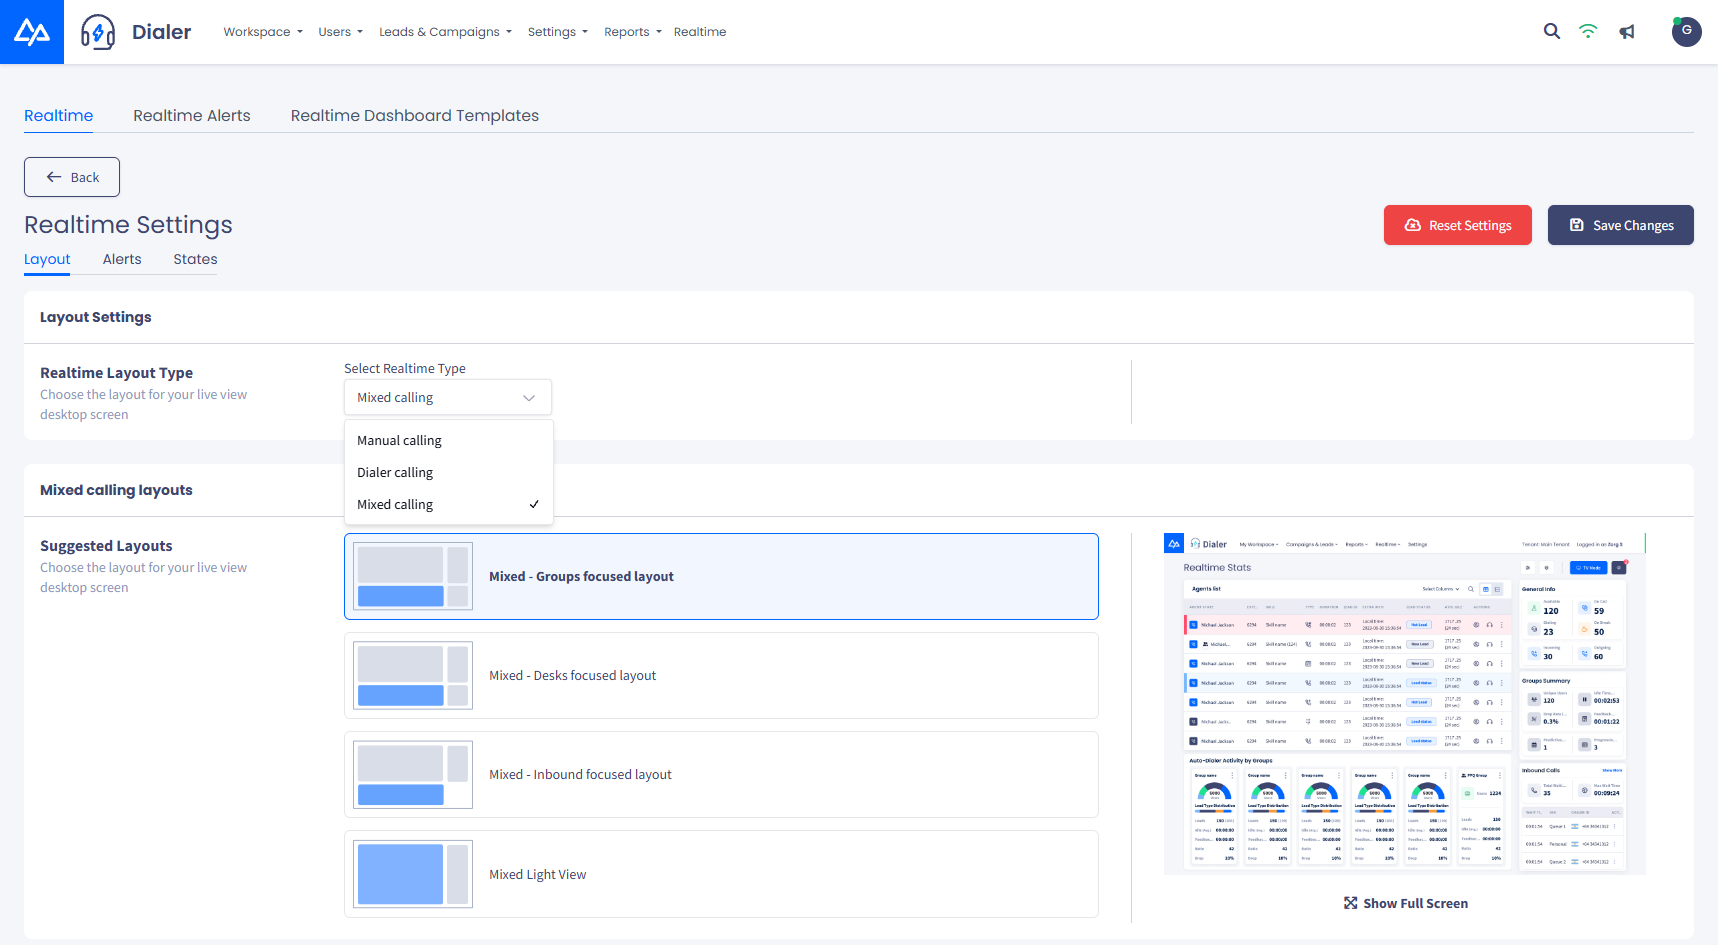Screen dimensions: 1718x945
Task: Click the Groups focused layout thumbnail
Action: 413,576
